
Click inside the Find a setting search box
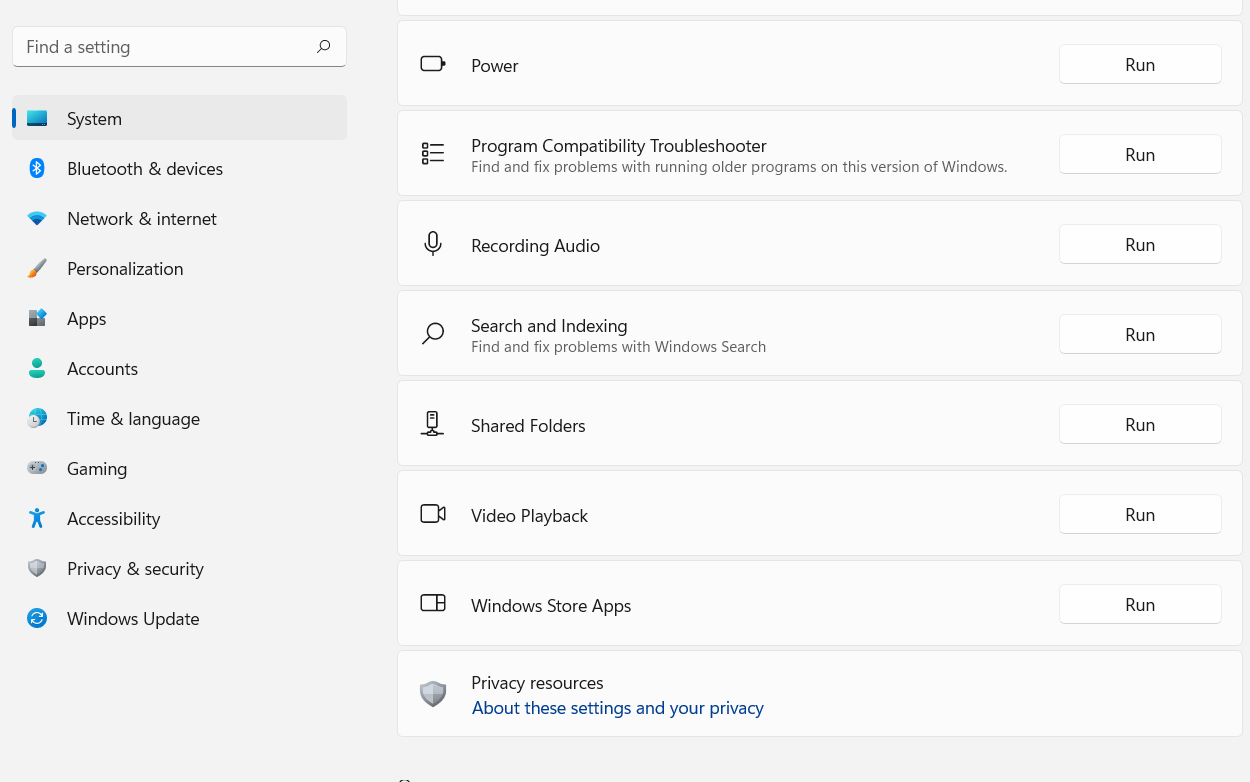click(x=160, y=46)
